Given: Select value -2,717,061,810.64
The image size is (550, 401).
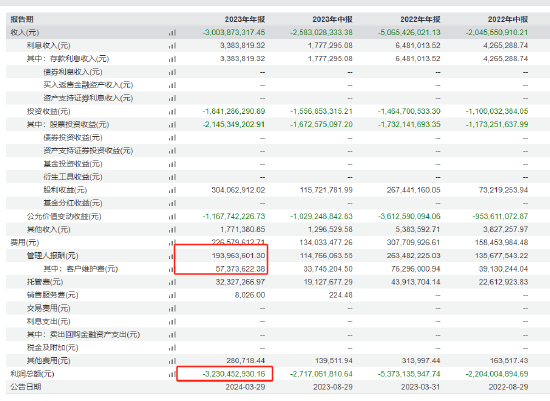Looking at the screenshot, I should click(321, 374).
